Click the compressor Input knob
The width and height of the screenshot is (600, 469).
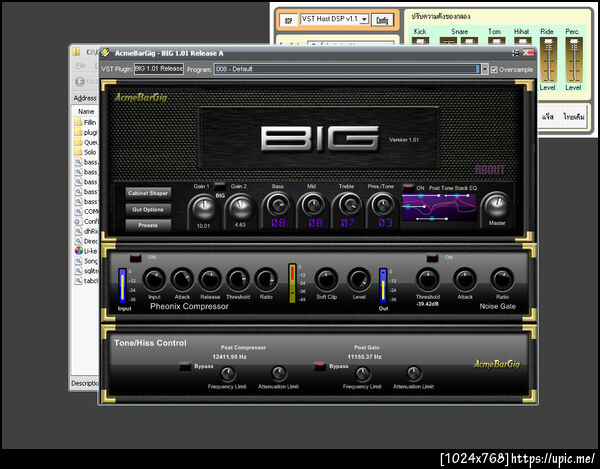tap(154, 280)
